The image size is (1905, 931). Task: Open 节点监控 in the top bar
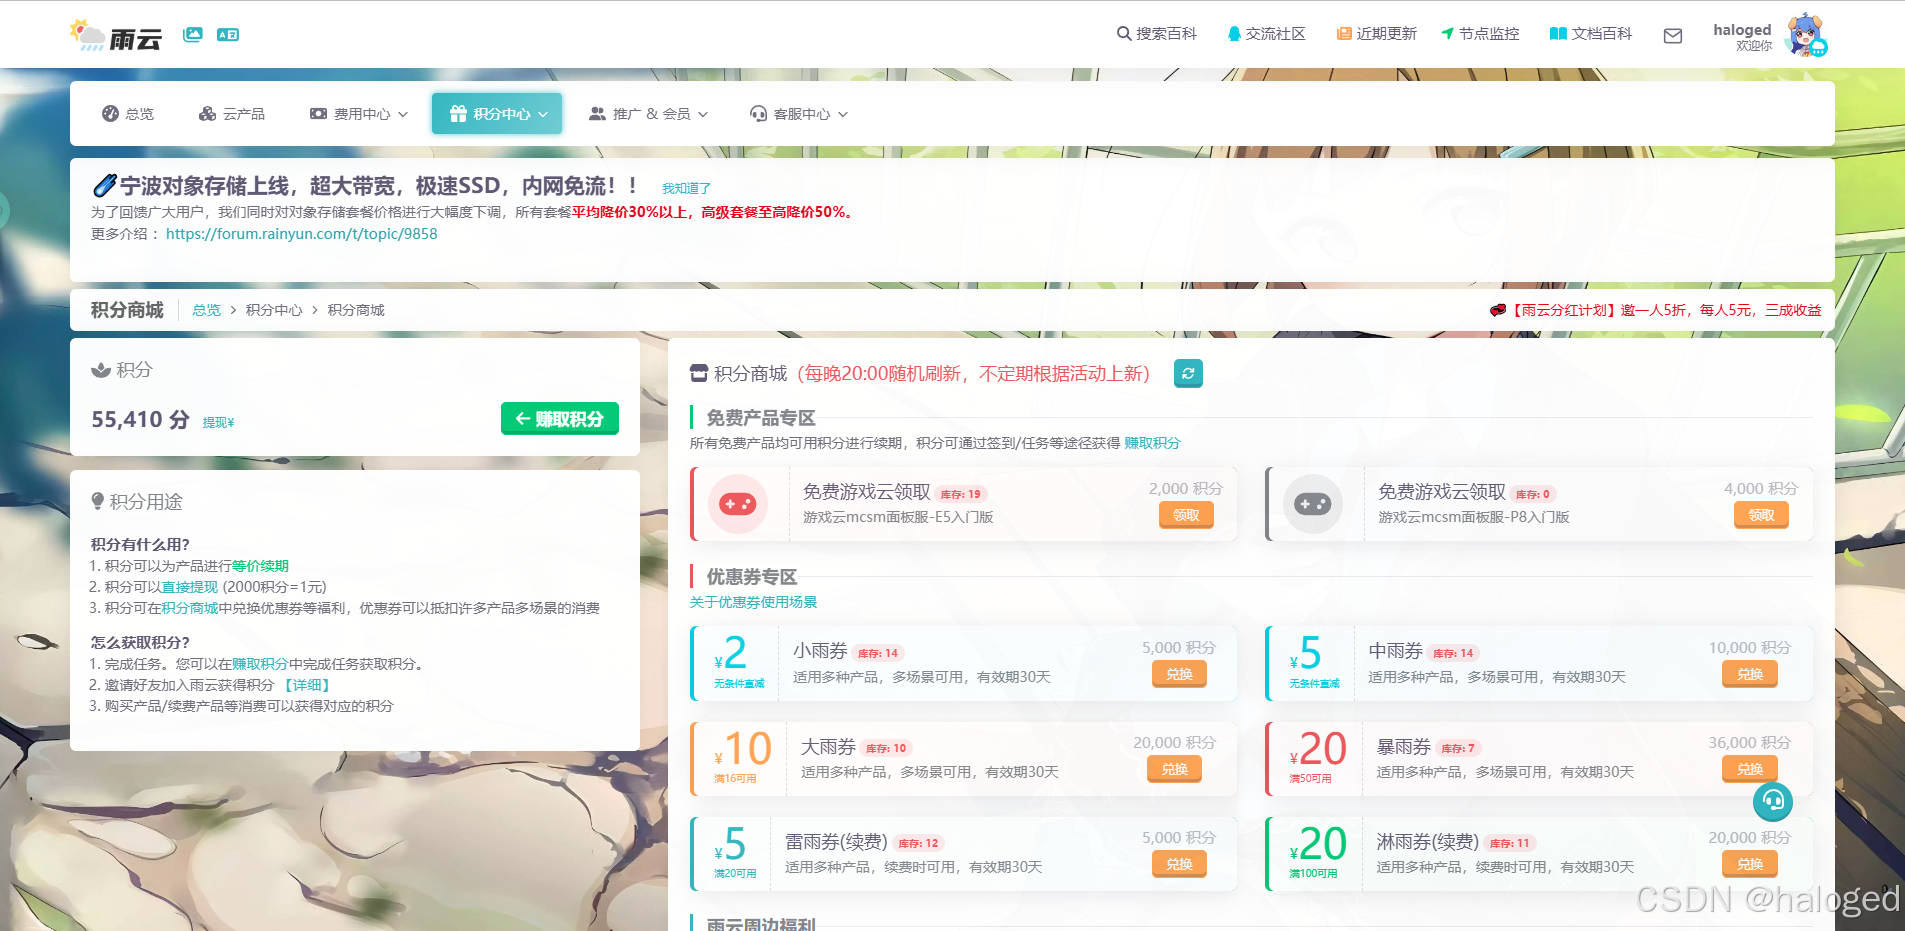pos(1480,34)
